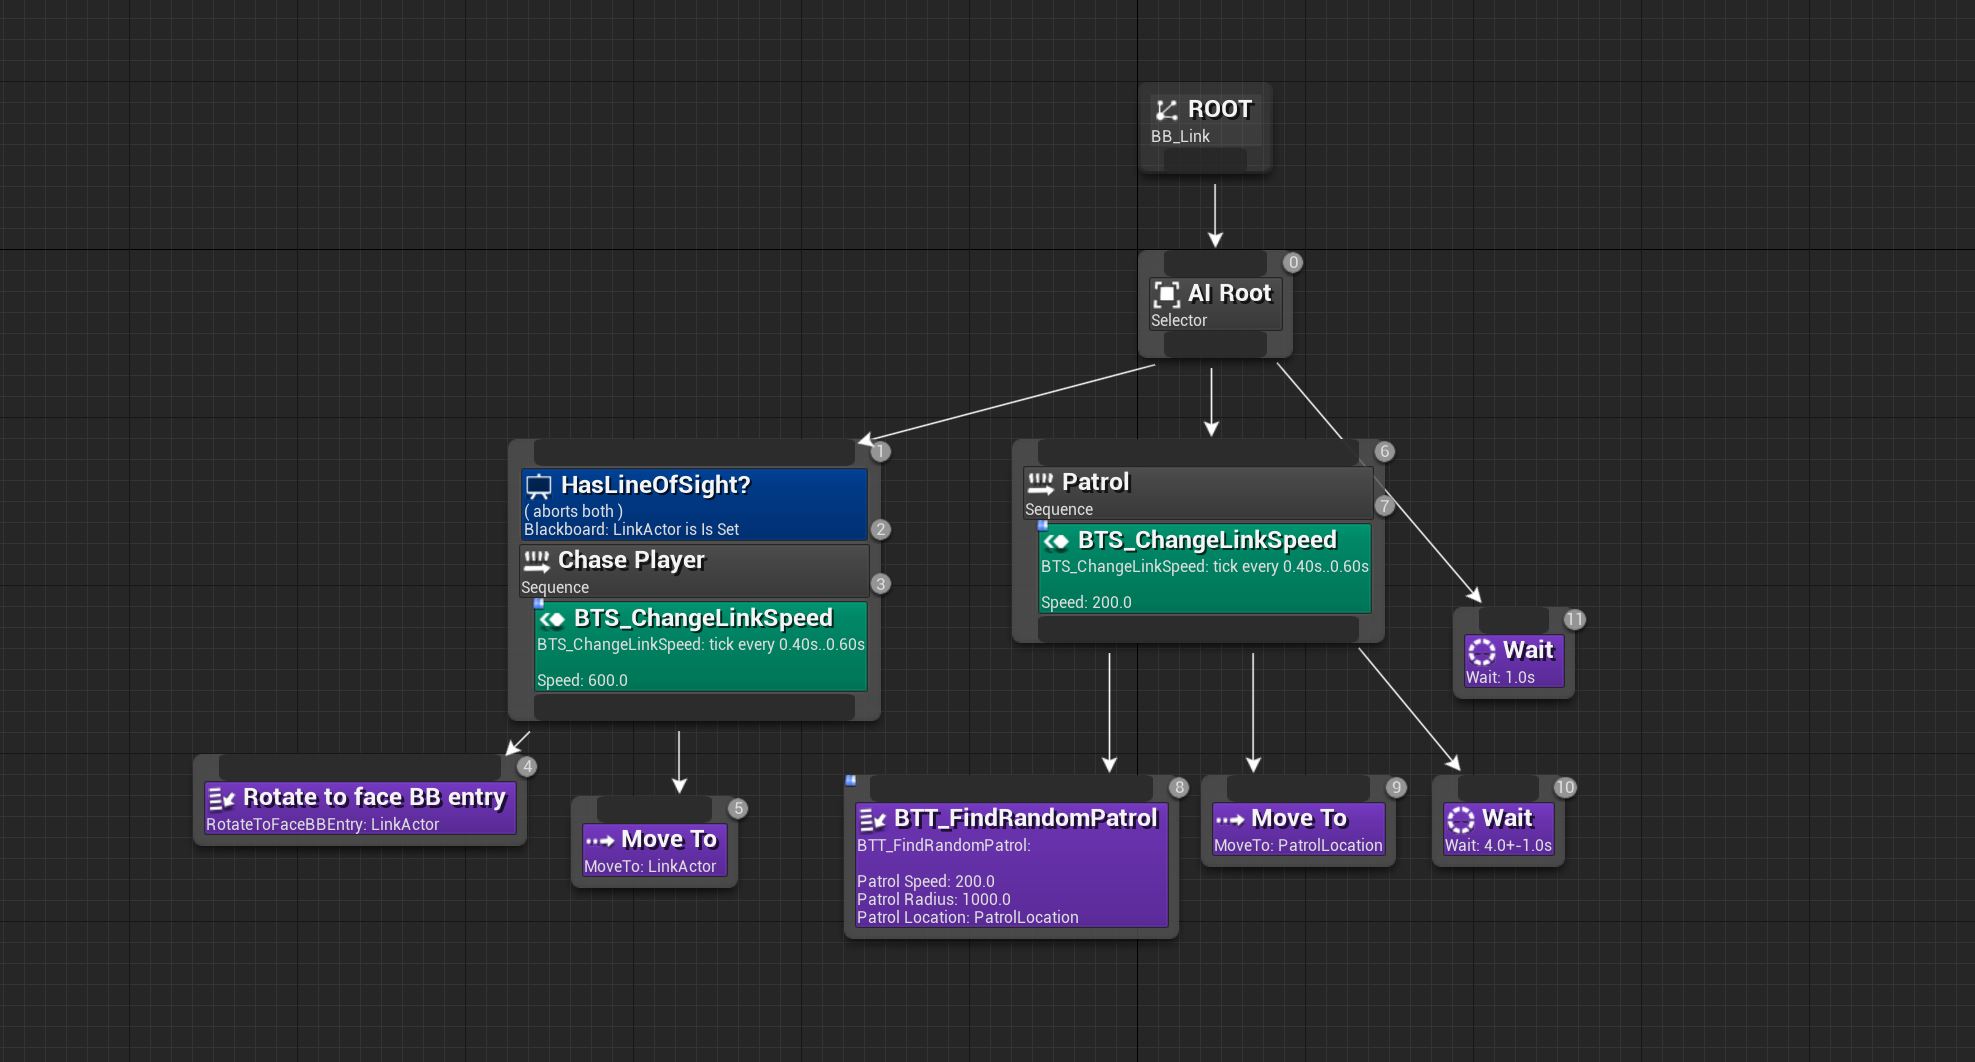Screen dimensions: 1975x1062
Task: Click the bottom output pin of Patrol node
Action: click(x=1198, y=629)
